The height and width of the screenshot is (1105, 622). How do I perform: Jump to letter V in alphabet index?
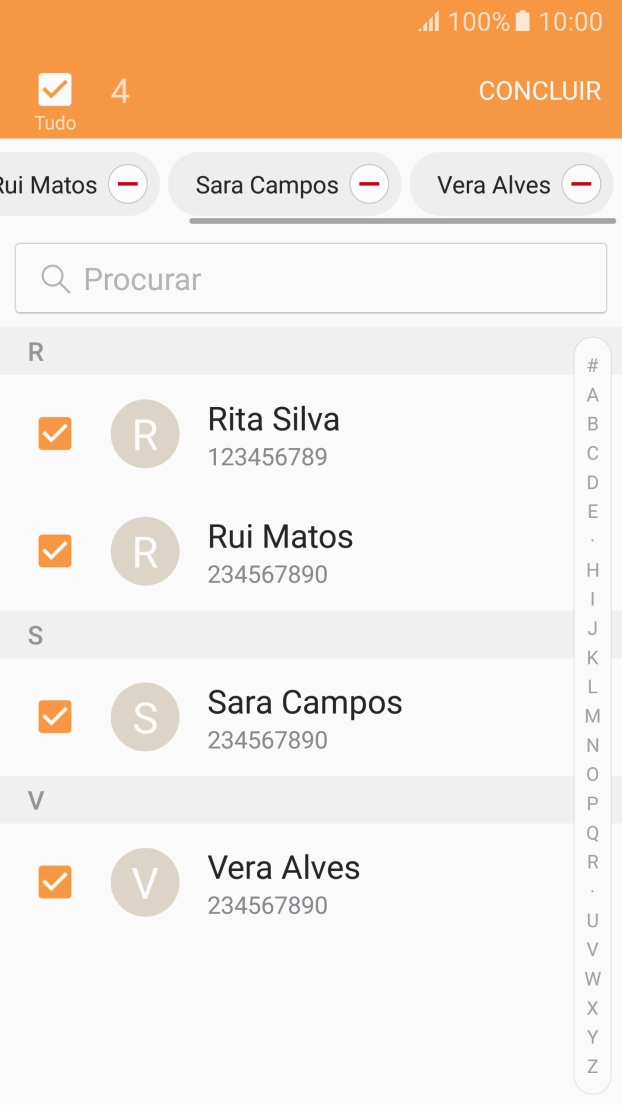pyautogui.click(x=591, y=949)
